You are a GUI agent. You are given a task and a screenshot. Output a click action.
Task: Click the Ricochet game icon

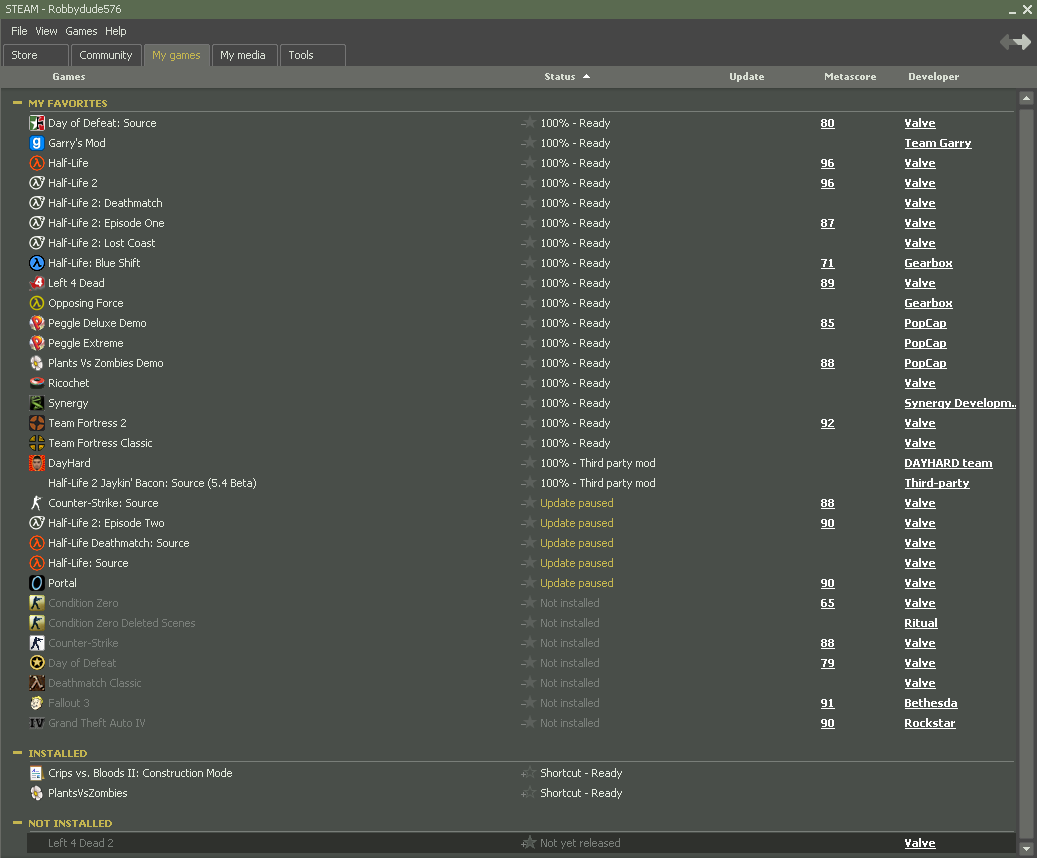point(37,383)
